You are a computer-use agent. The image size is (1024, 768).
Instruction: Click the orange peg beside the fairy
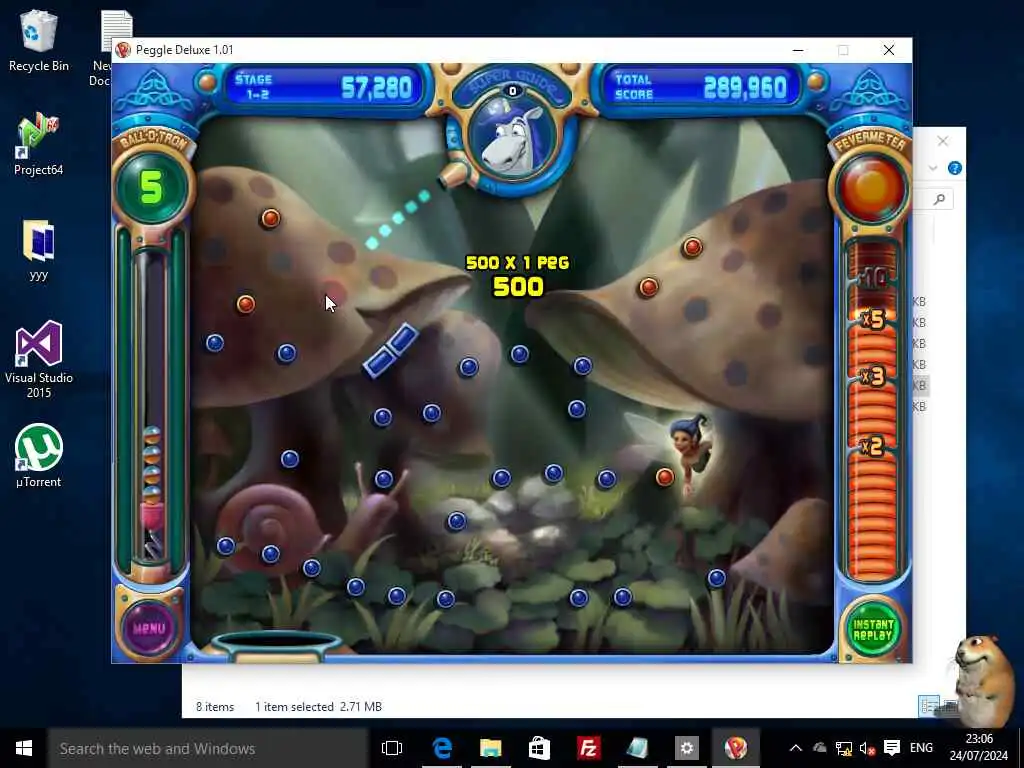coord(665,477)
